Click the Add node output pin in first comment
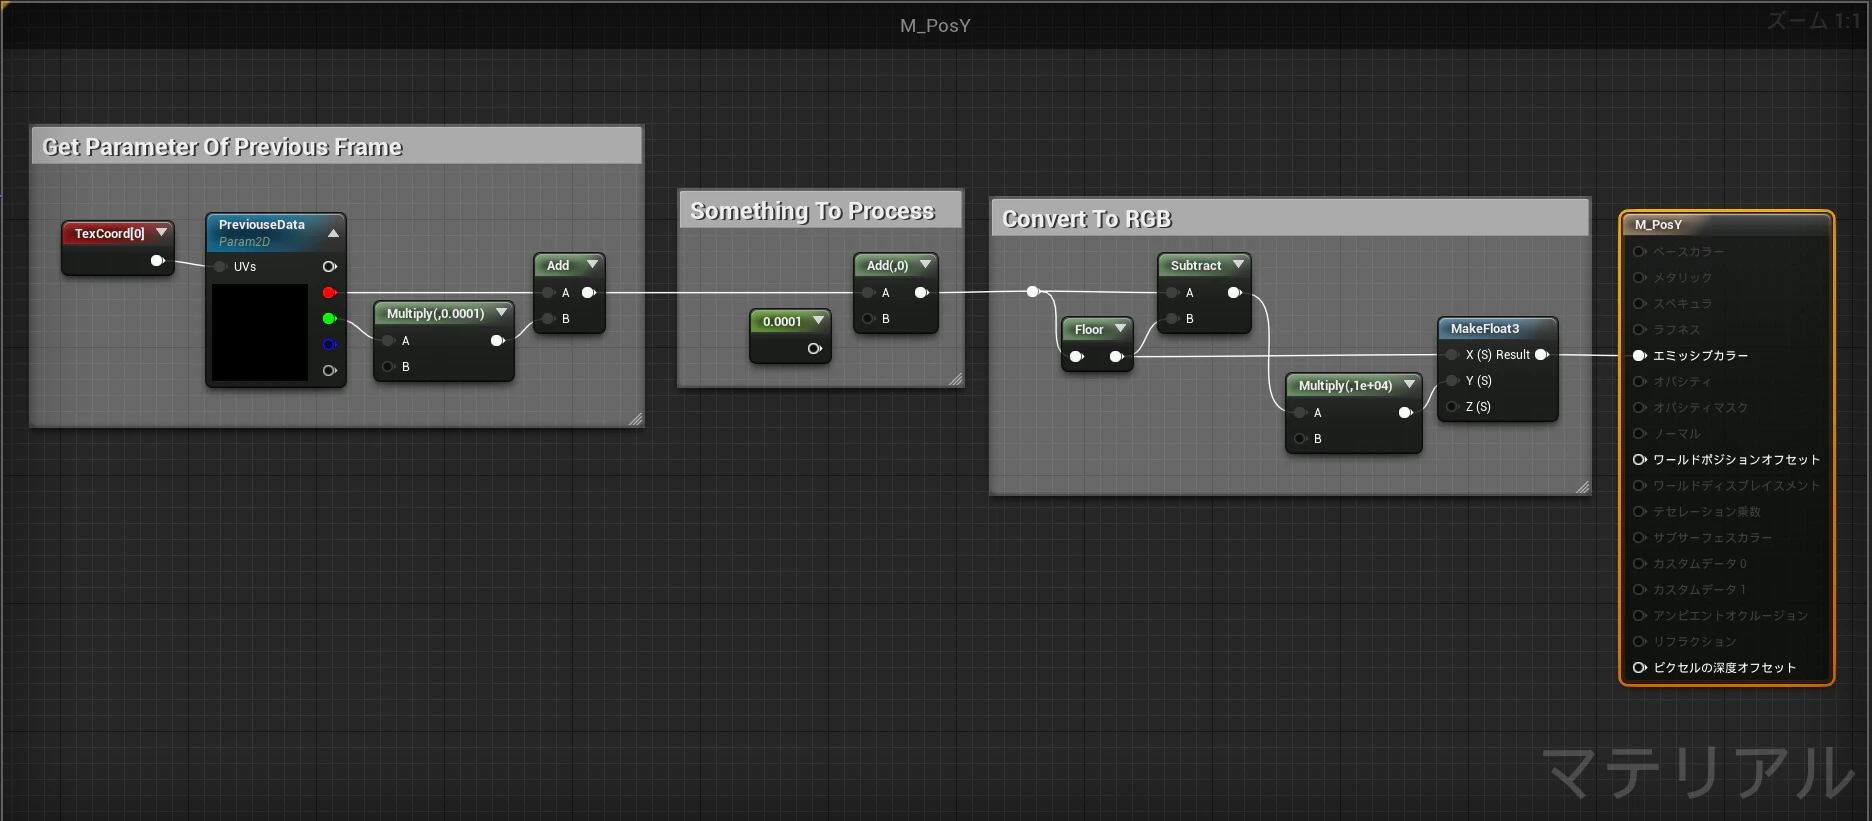This screenshot has width=1872, height=821. [589, 293]
